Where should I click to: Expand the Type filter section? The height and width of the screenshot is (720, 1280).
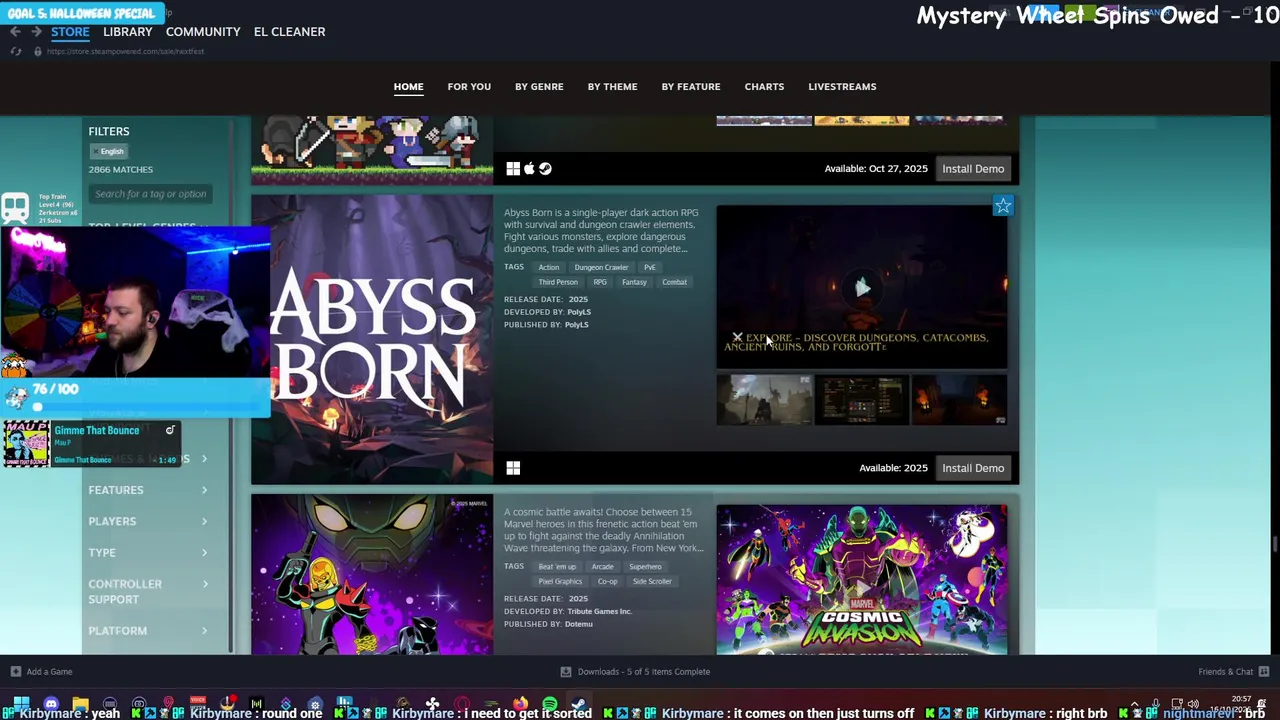pyautogui.click(x=148, y=553)
